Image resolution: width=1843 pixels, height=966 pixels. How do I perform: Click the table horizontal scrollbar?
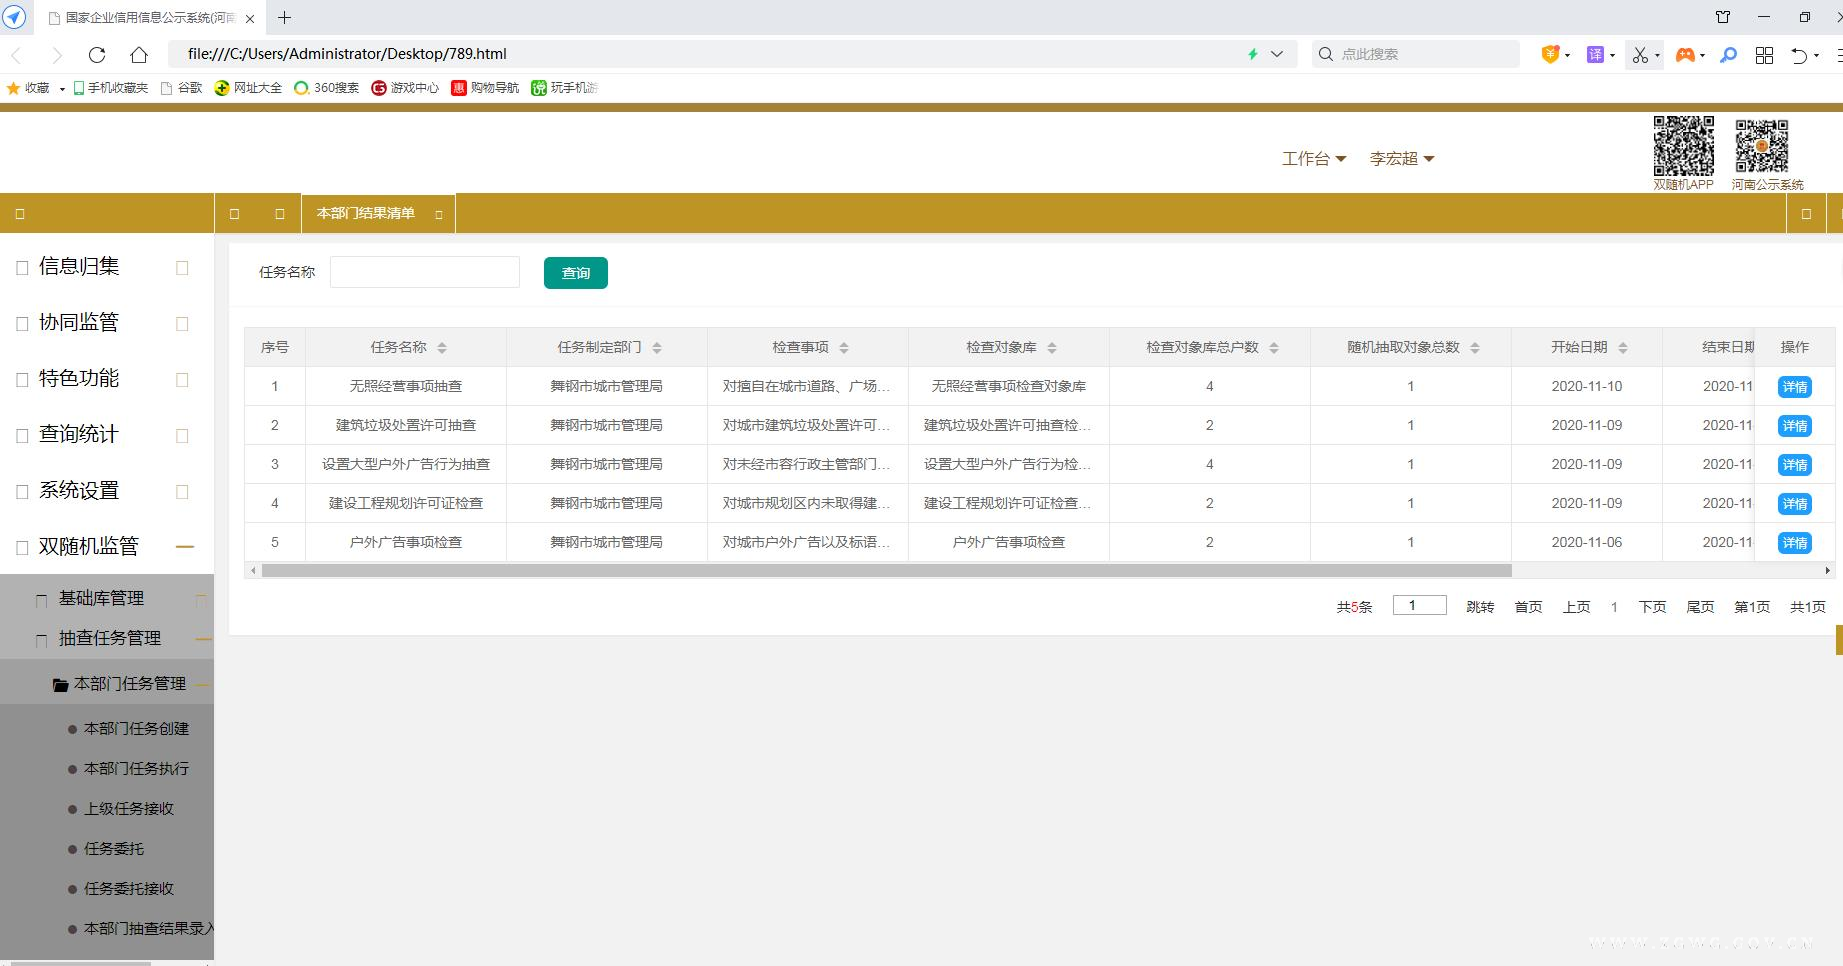886,571
